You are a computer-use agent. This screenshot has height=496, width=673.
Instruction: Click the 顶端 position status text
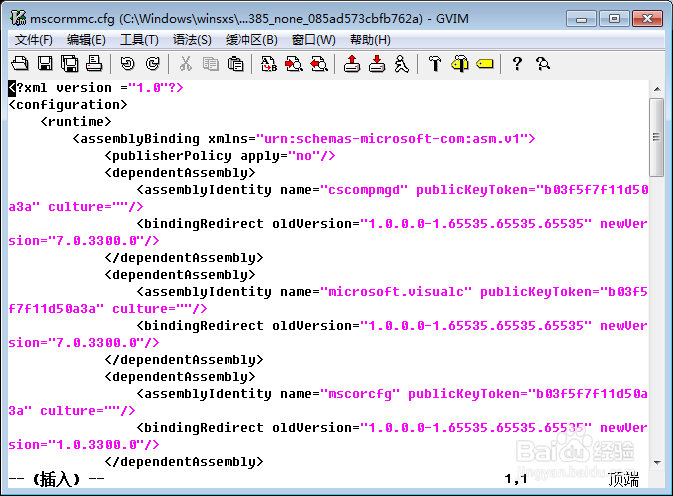tap(623, 479)
